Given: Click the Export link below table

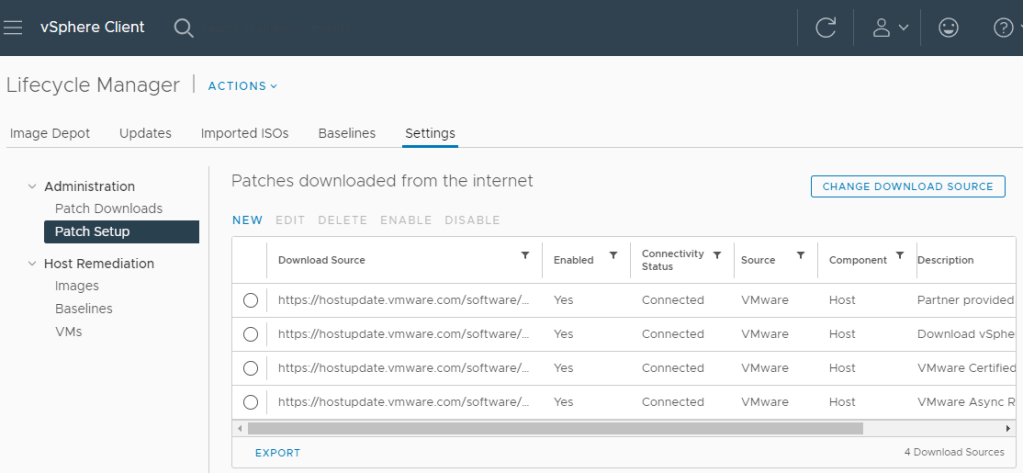Looking at the screenshot, I should click(x=277, y=453).
